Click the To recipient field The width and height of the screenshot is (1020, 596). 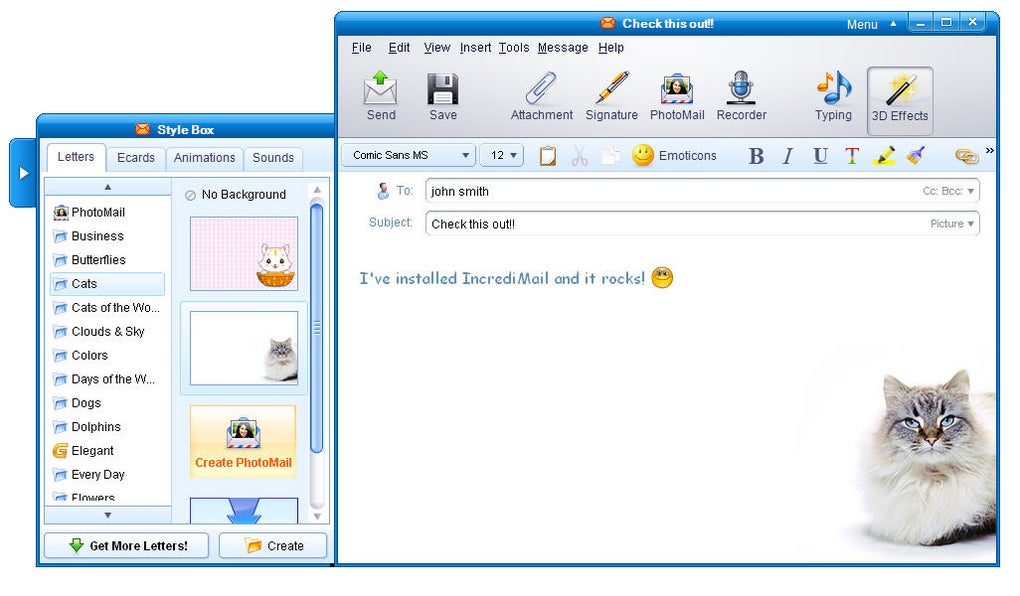coord(702,191)
